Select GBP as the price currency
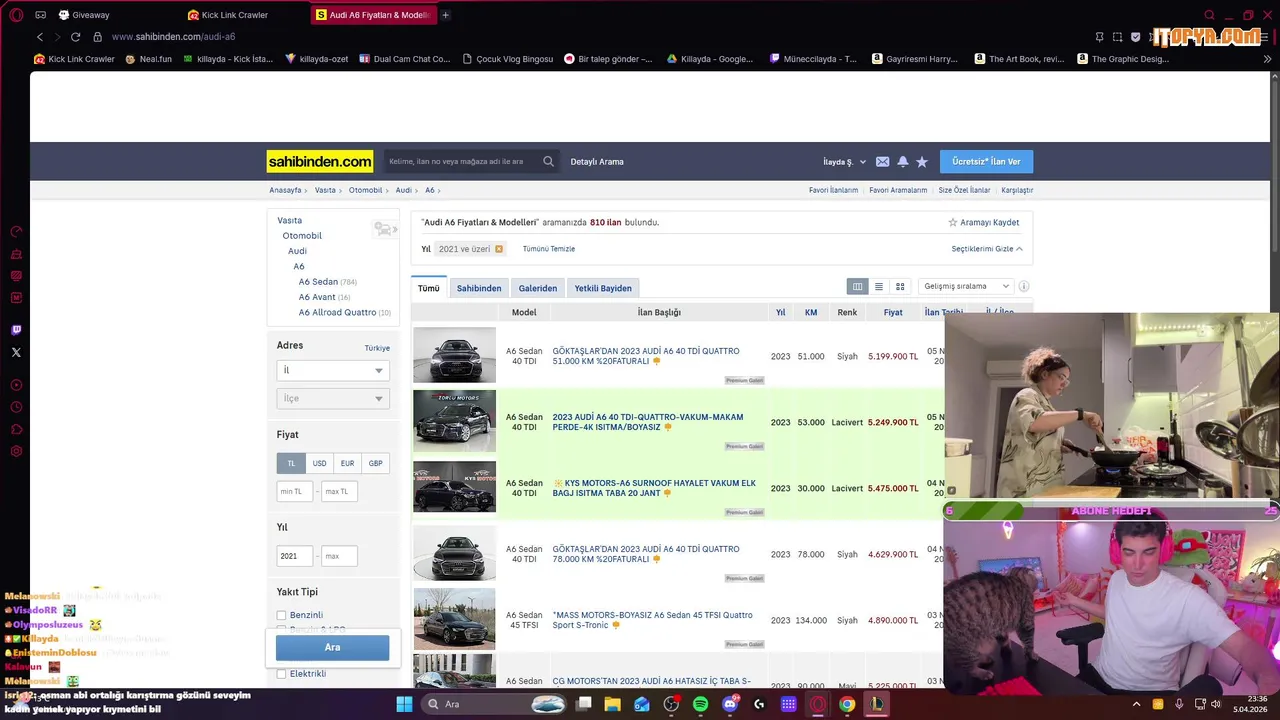 375,463
